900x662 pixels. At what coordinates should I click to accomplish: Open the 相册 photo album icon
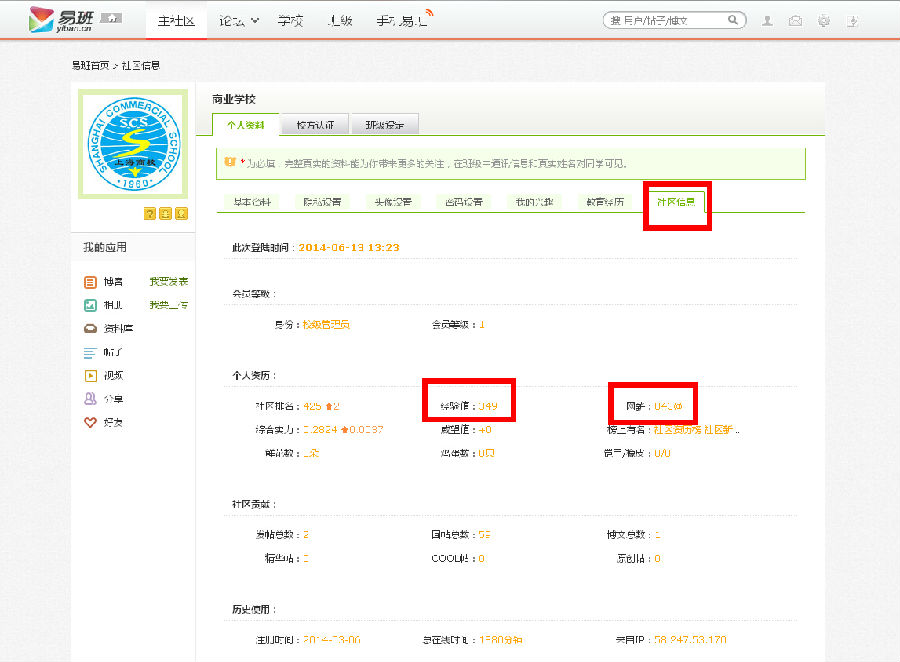point(90,305)
